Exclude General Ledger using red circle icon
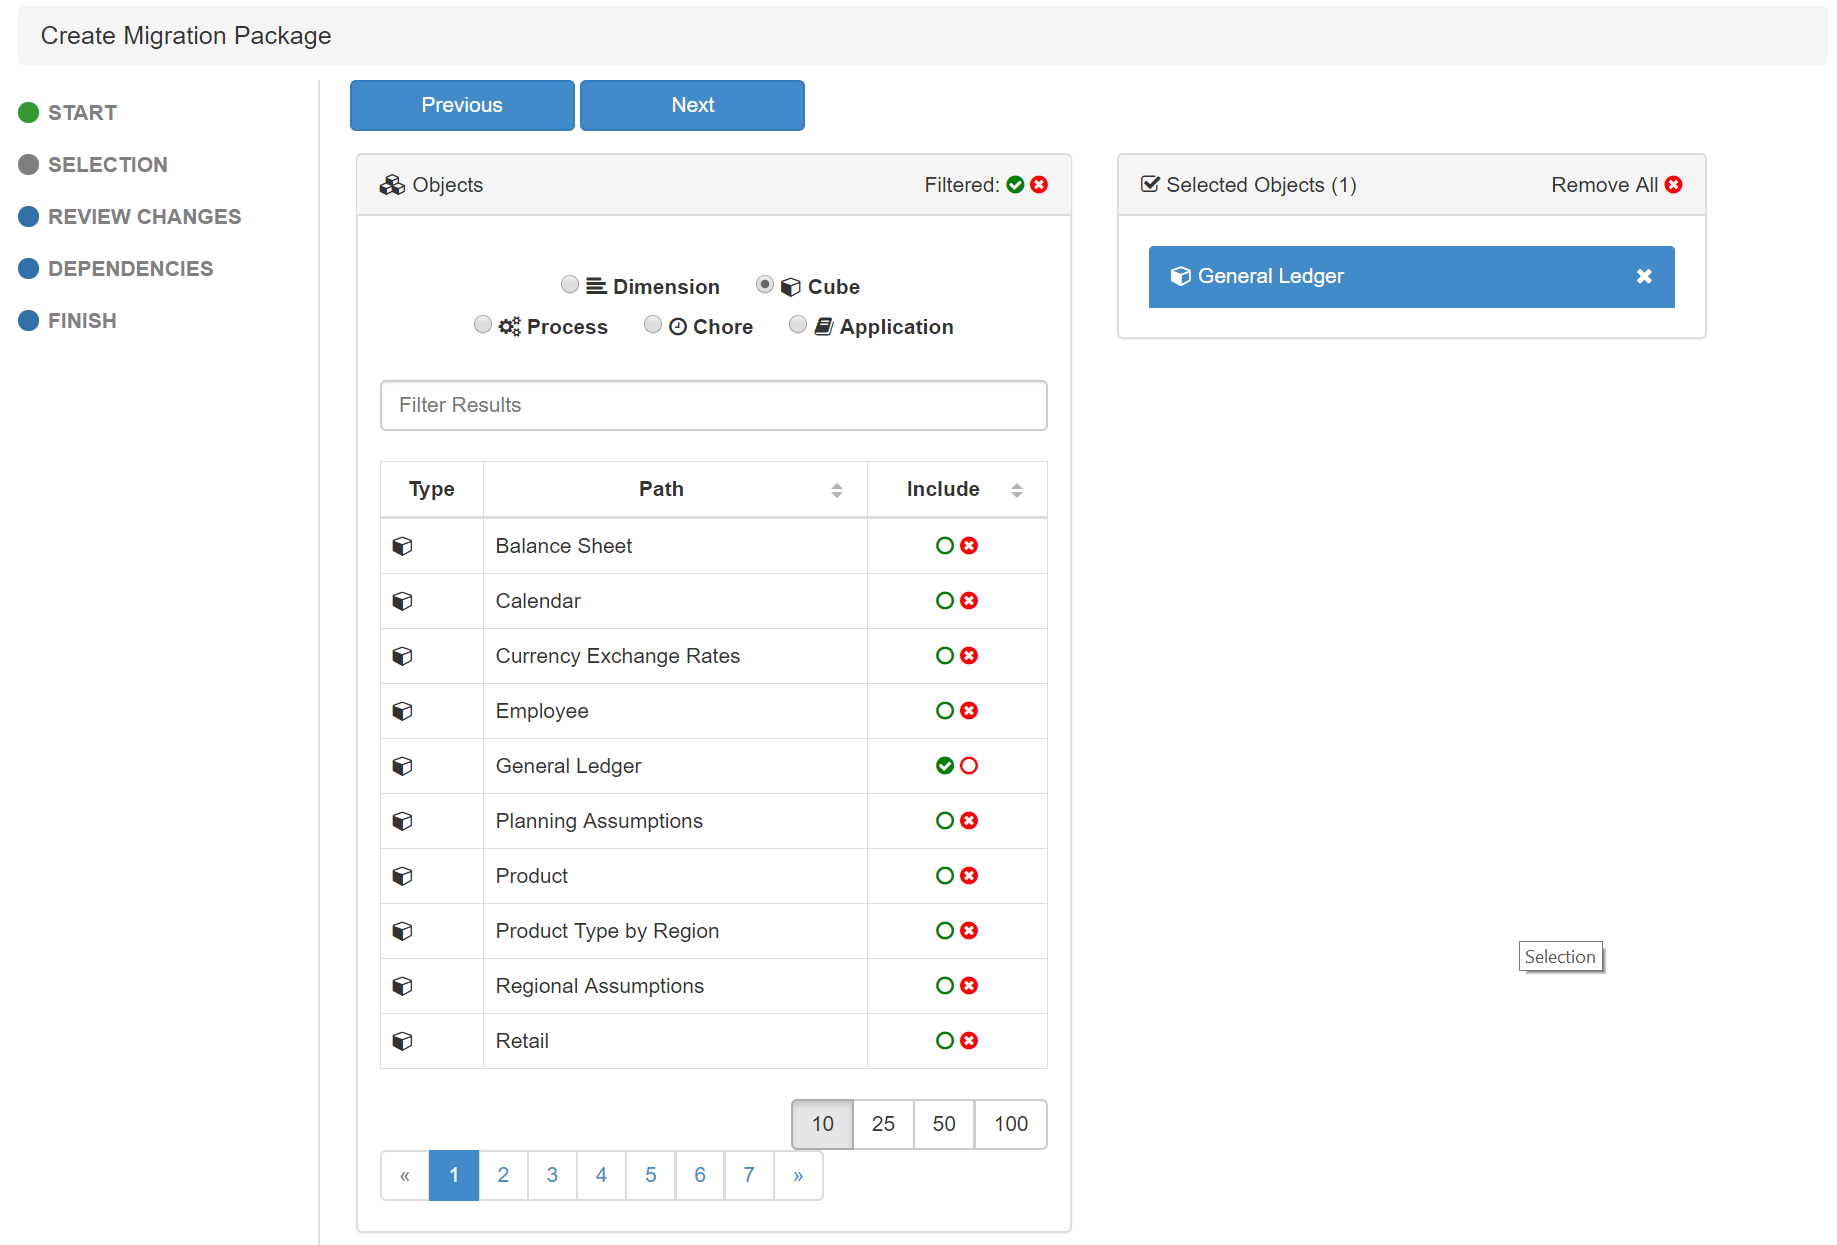Screen dimensions: 1837x1245 point(969,766)
